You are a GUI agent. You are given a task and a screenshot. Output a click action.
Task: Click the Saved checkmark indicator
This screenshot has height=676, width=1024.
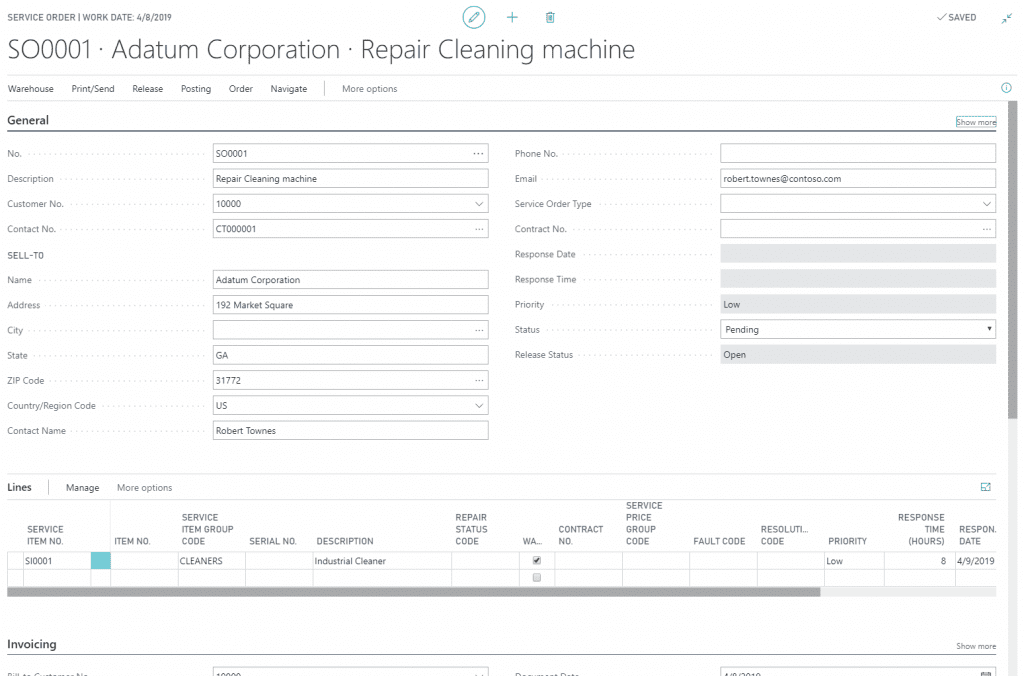click(x=953, y=17)
